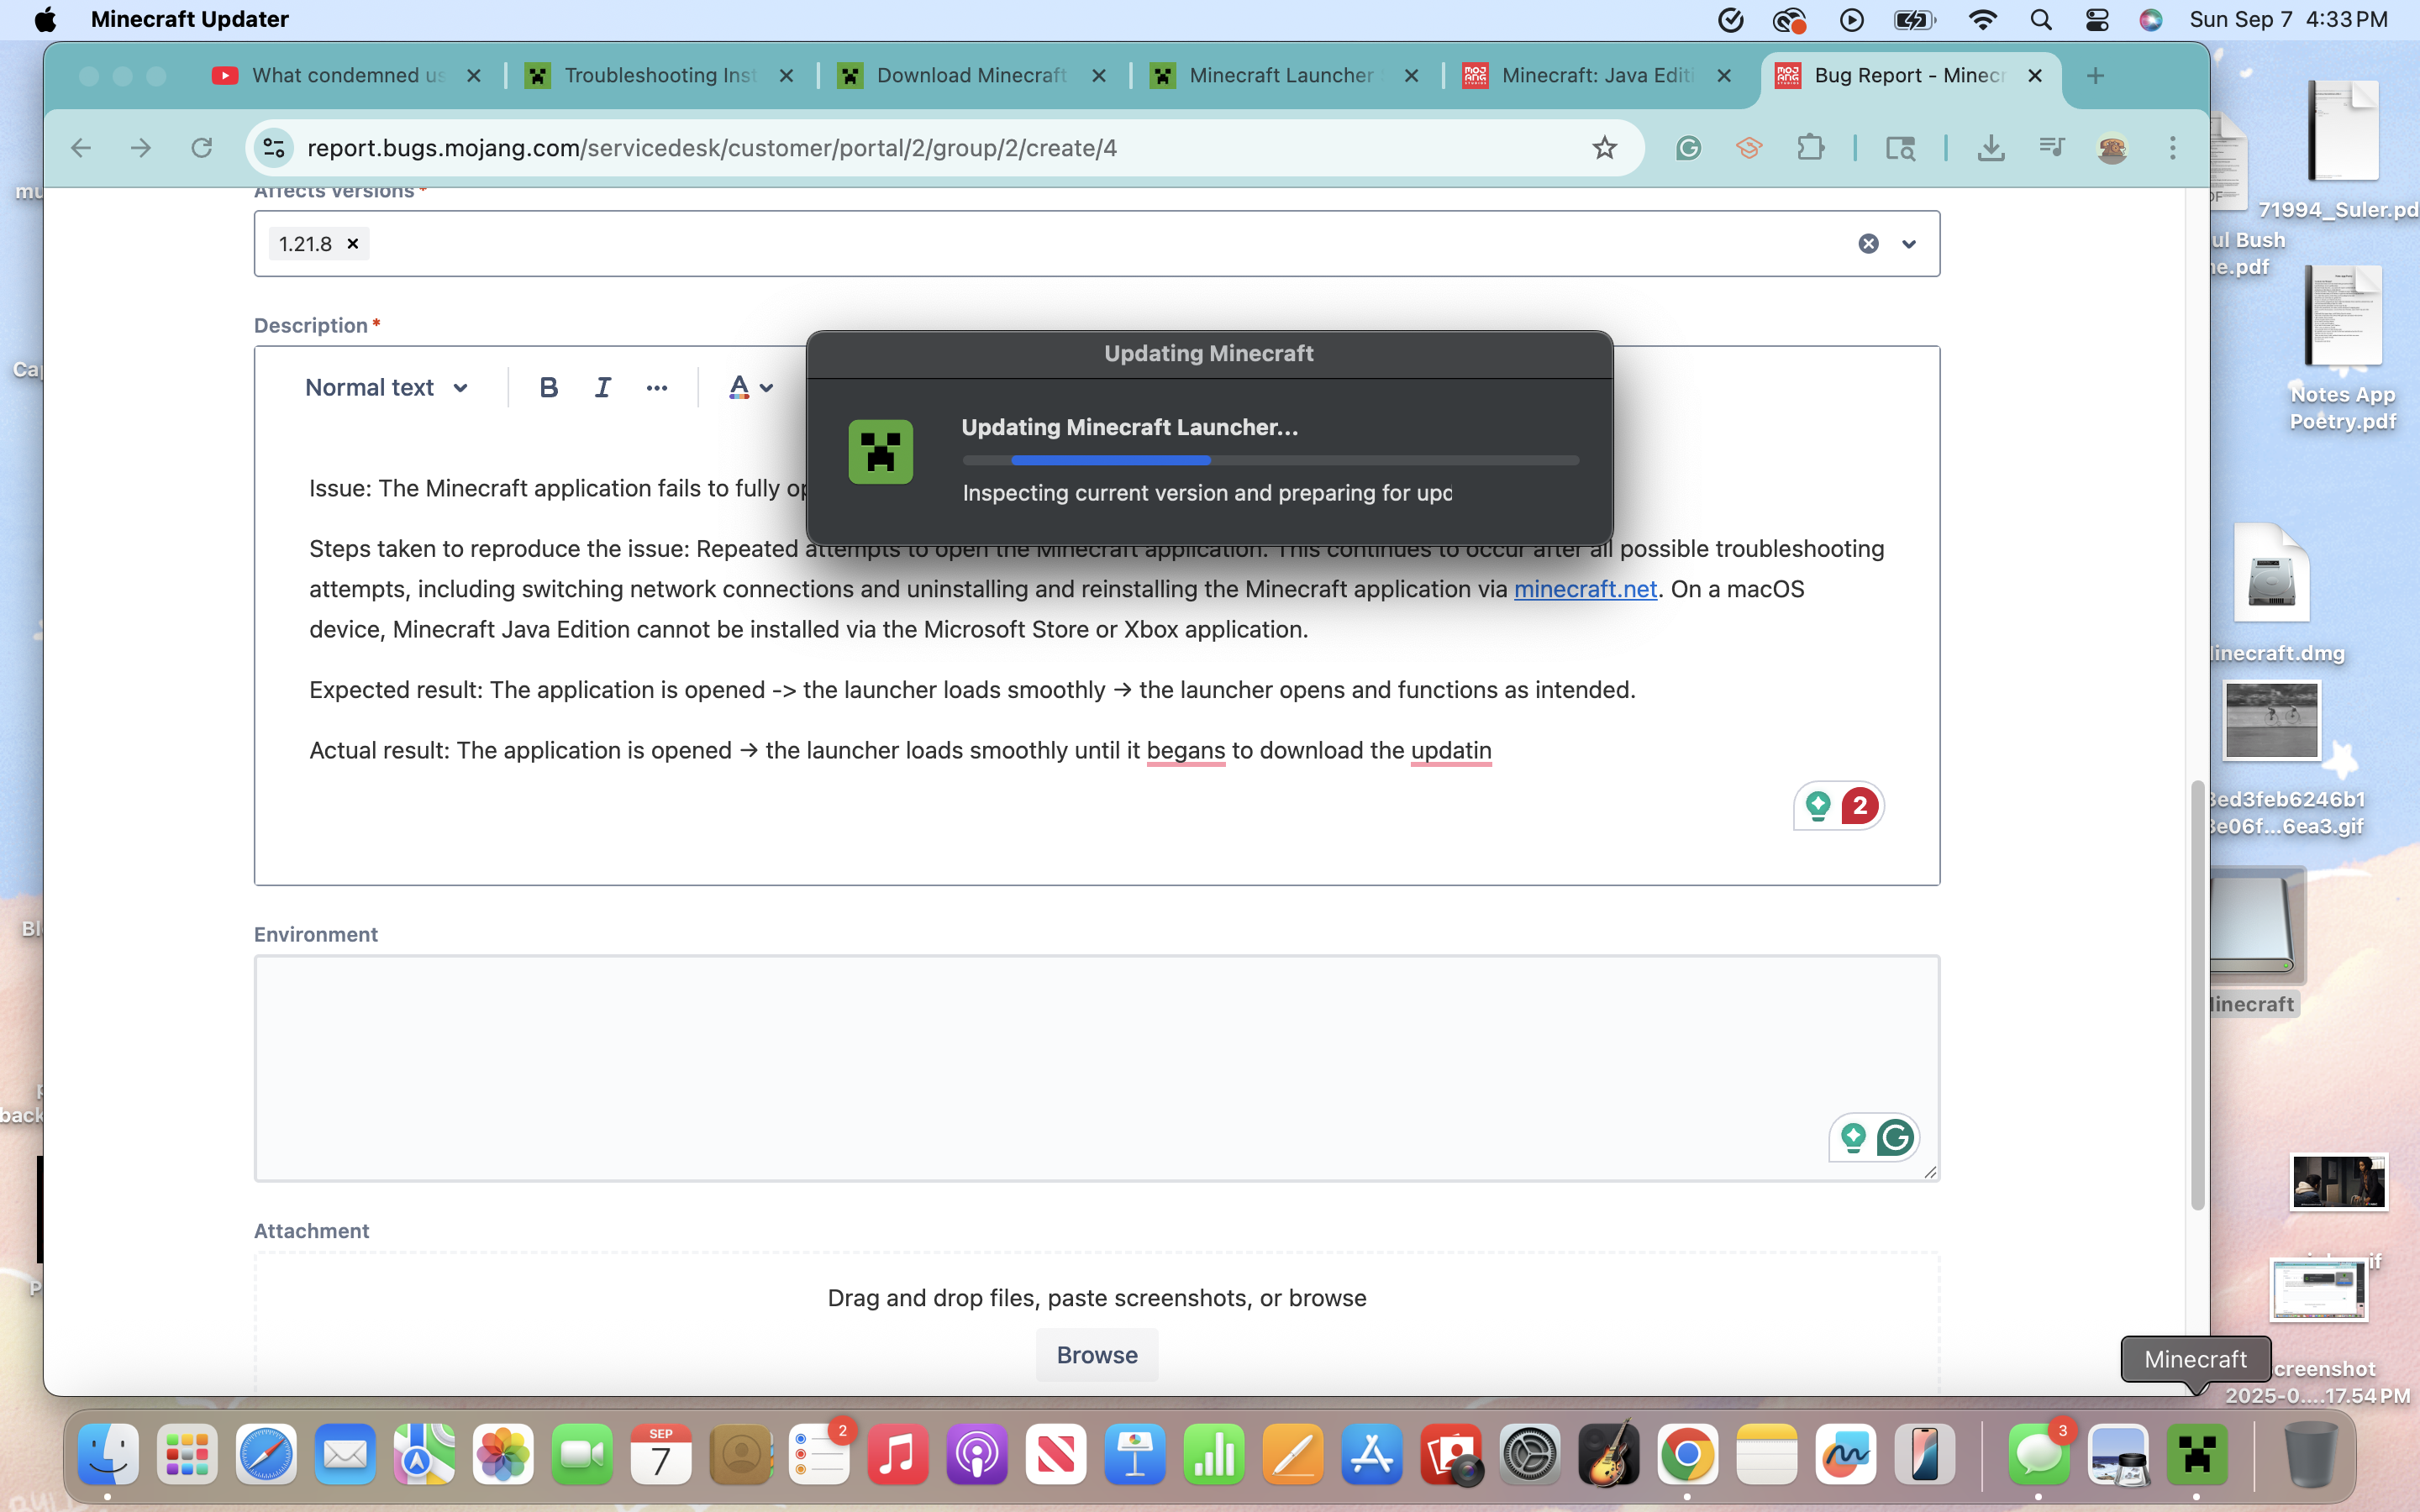Open macOS Control Center toggles
The width and height of the screenshot is (2420, 1512).
pyautogui.click(x=2097, y=20)
